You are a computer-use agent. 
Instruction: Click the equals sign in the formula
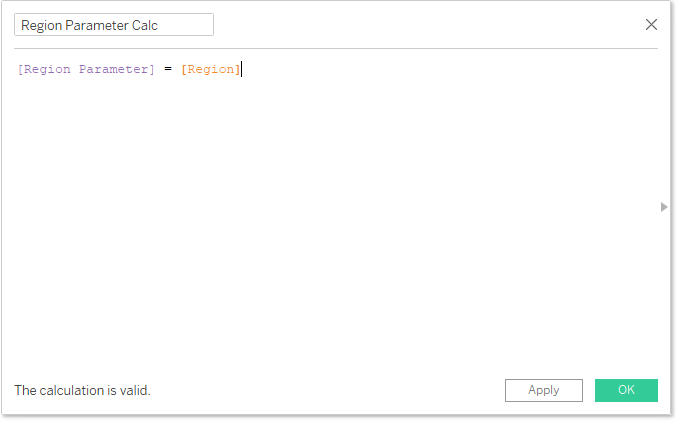168,69
